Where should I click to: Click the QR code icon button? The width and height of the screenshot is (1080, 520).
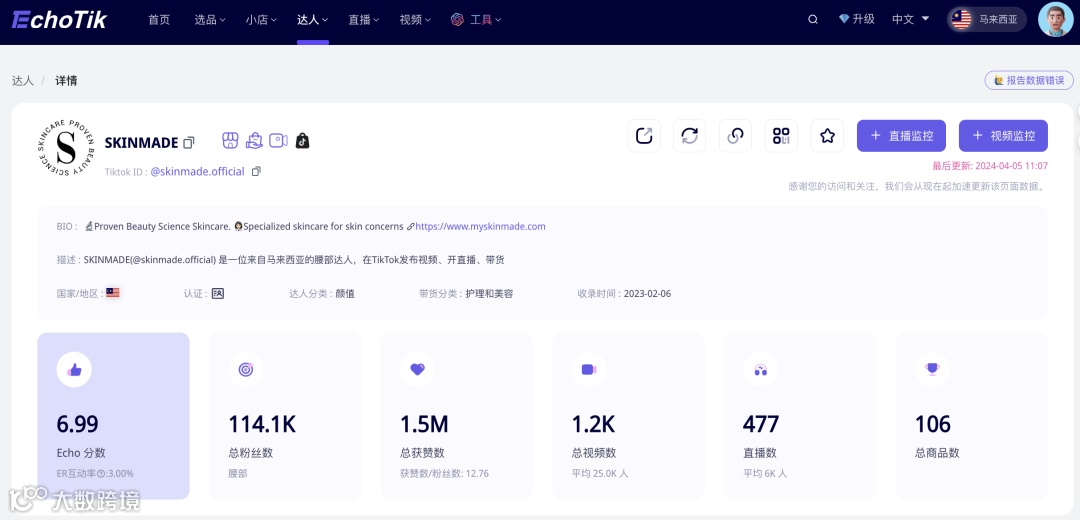click(781, 136)
